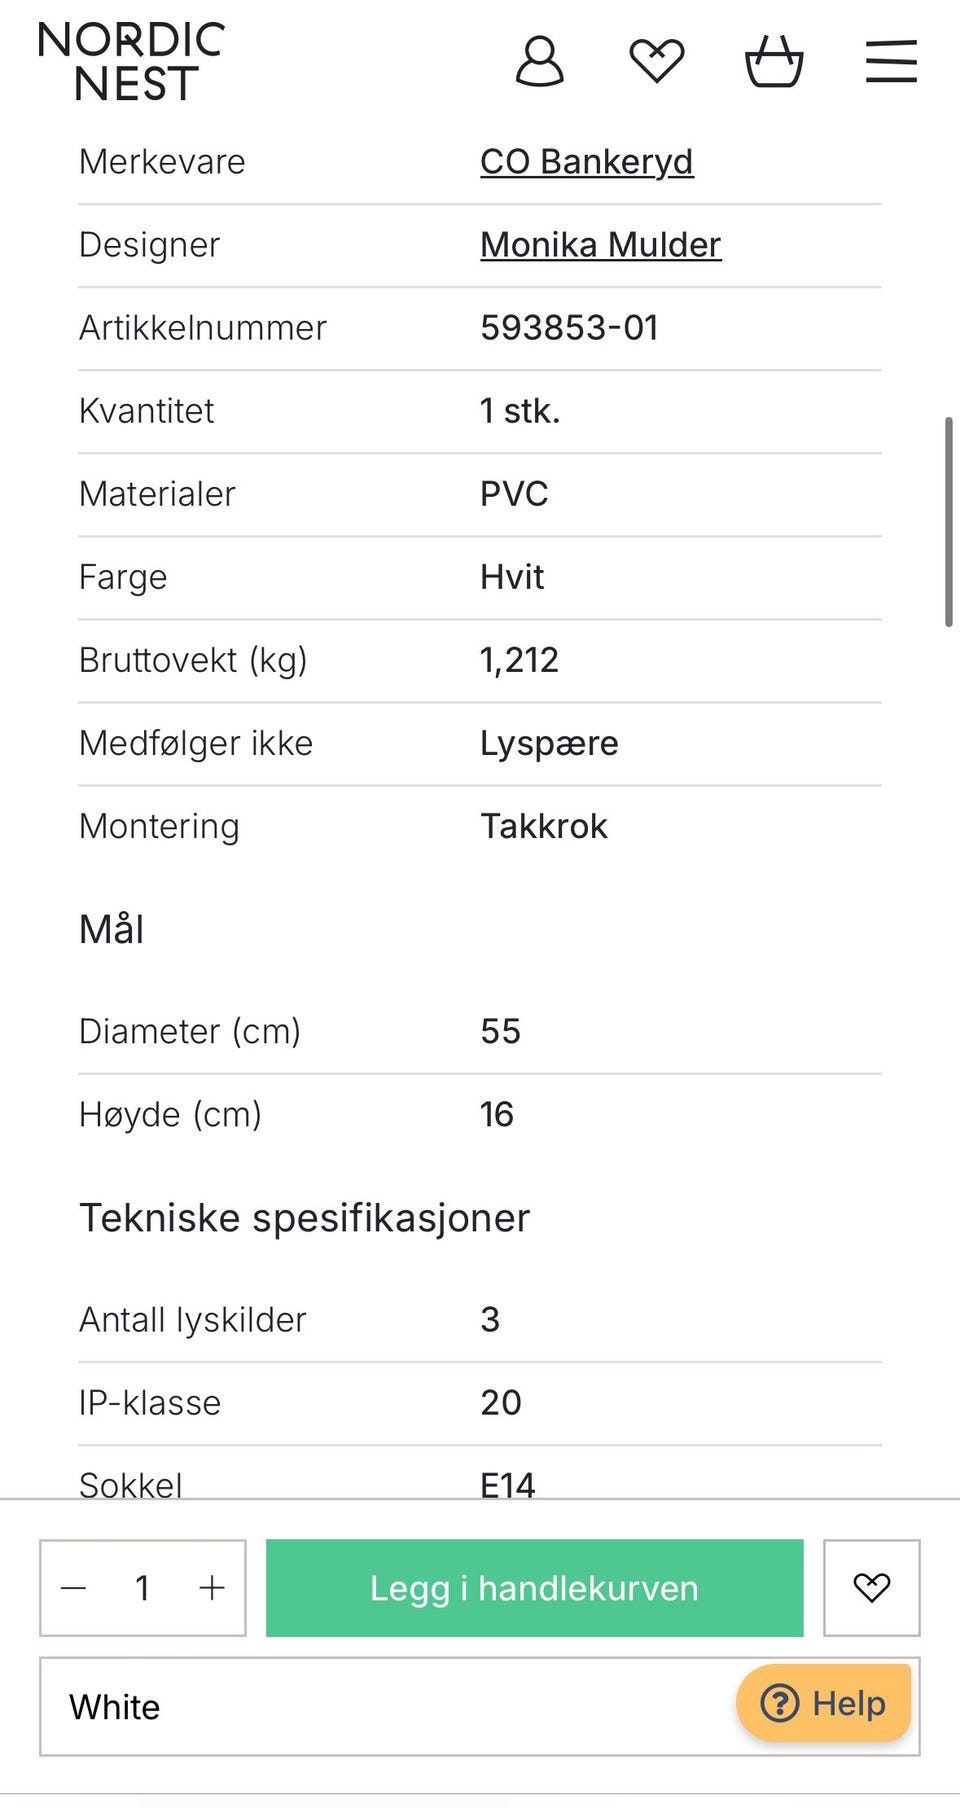This screenshot has width=960, height=1808.
Task: Open the White color variant selector
Action: [x=480, y=1707]
